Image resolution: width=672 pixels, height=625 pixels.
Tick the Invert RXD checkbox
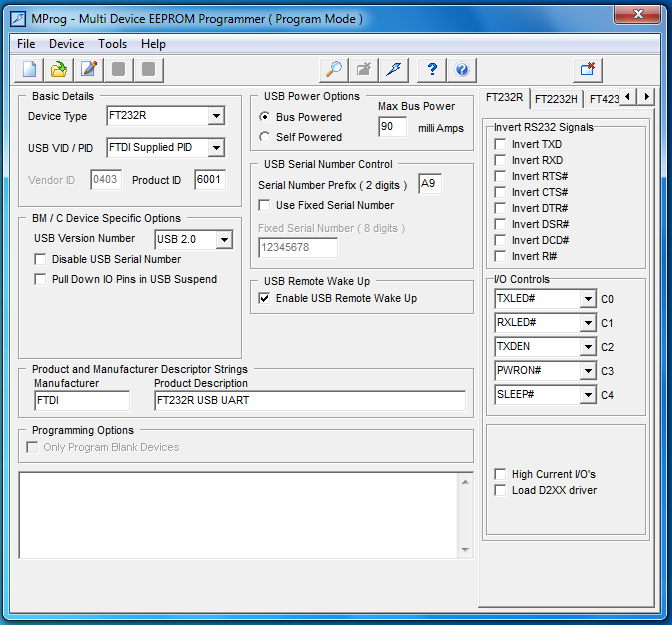[x=500, y=160]
